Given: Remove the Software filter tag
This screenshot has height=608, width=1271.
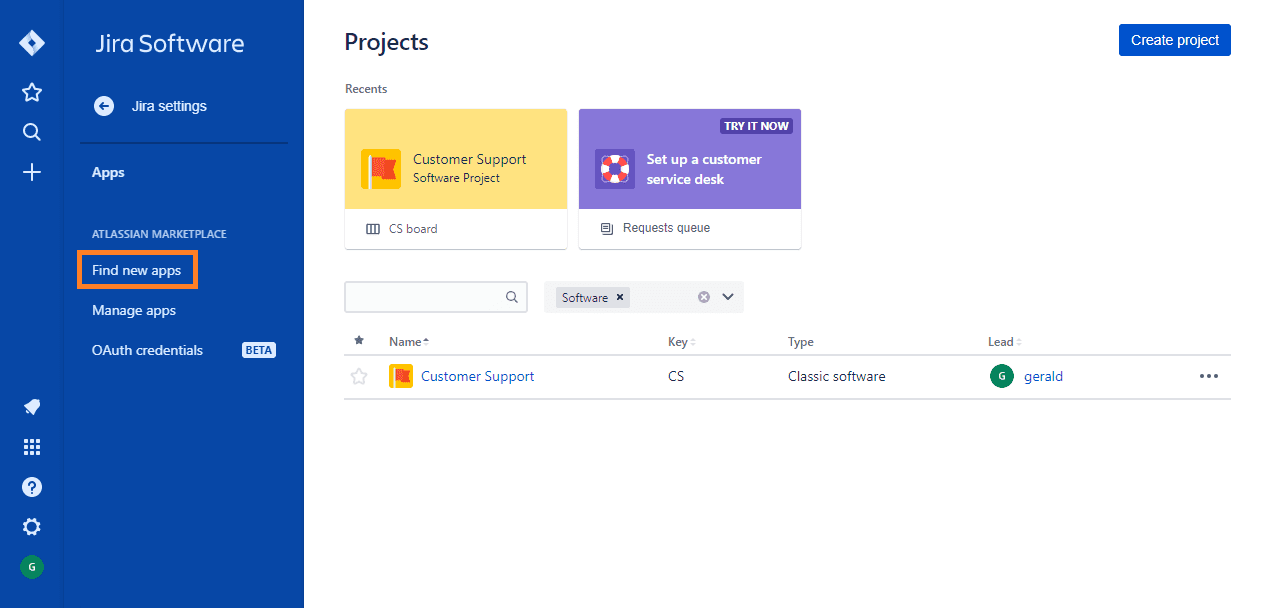Looking at the screenshot, I should coord(620,297).
